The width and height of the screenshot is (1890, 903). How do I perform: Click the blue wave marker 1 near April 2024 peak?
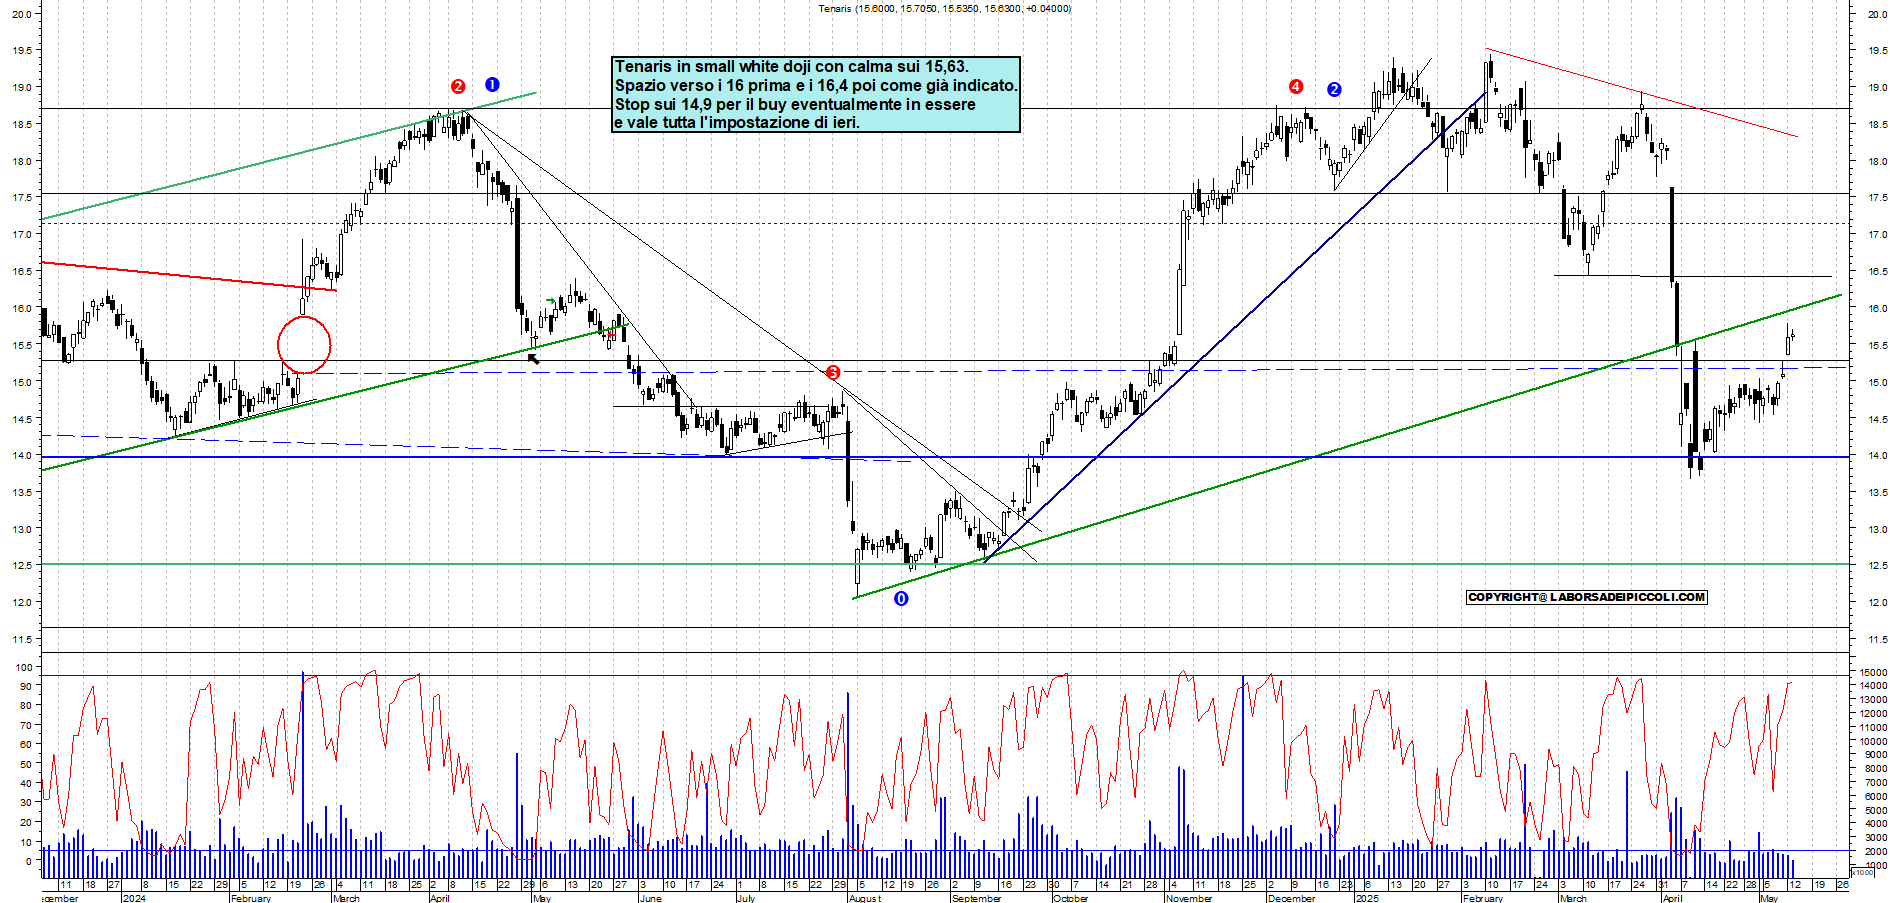click(492, 85)
